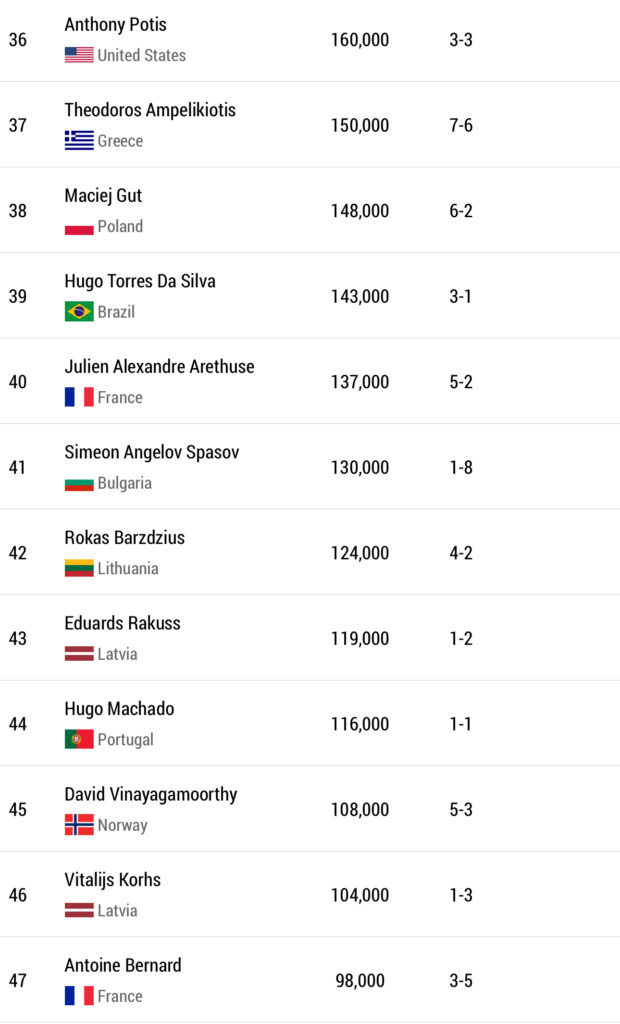Image resolution: width=620 pixels, height=1024 pixels.
Task: Click the United States flag beside Anthony Potis
Action: point(79,55)
